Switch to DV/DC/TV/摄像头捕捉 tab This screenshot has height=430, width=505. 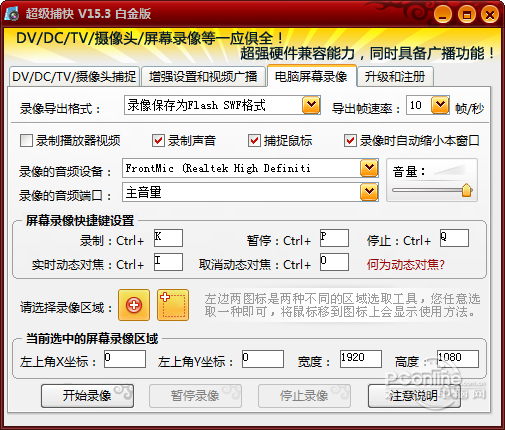click(x=74, y=77)
